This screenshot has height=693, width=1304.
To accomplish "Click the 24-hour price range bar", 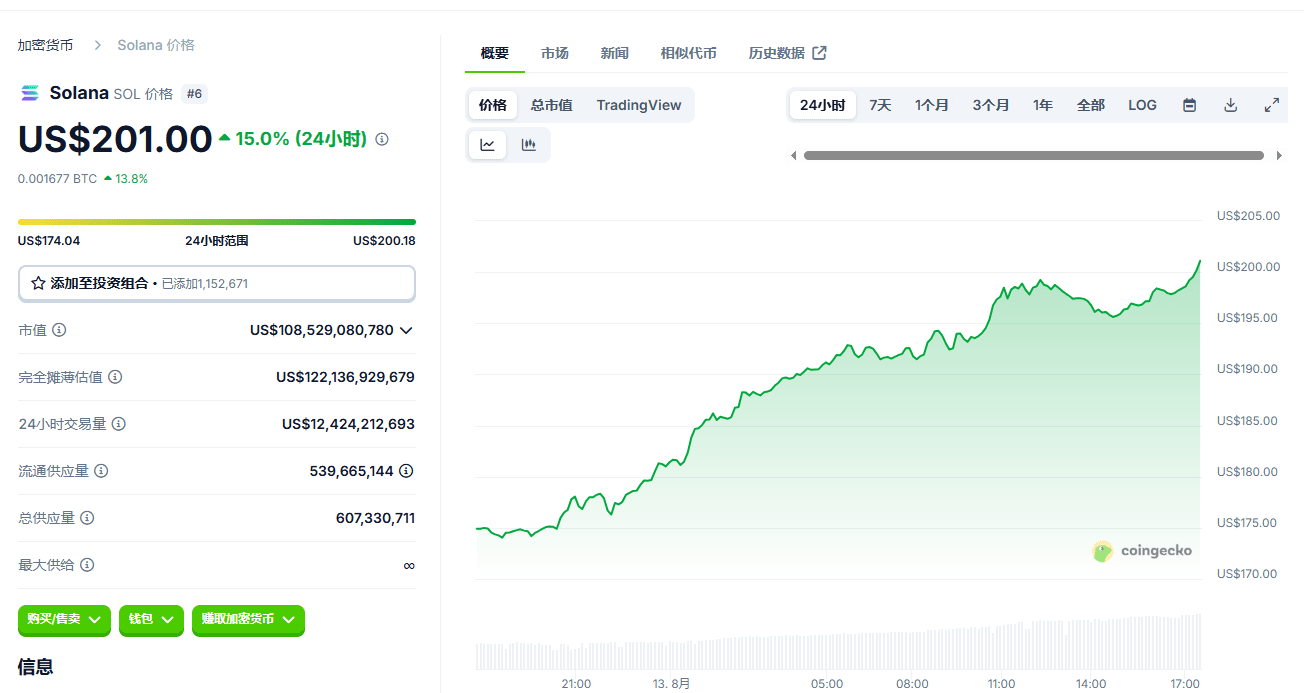I will (217, 222).
